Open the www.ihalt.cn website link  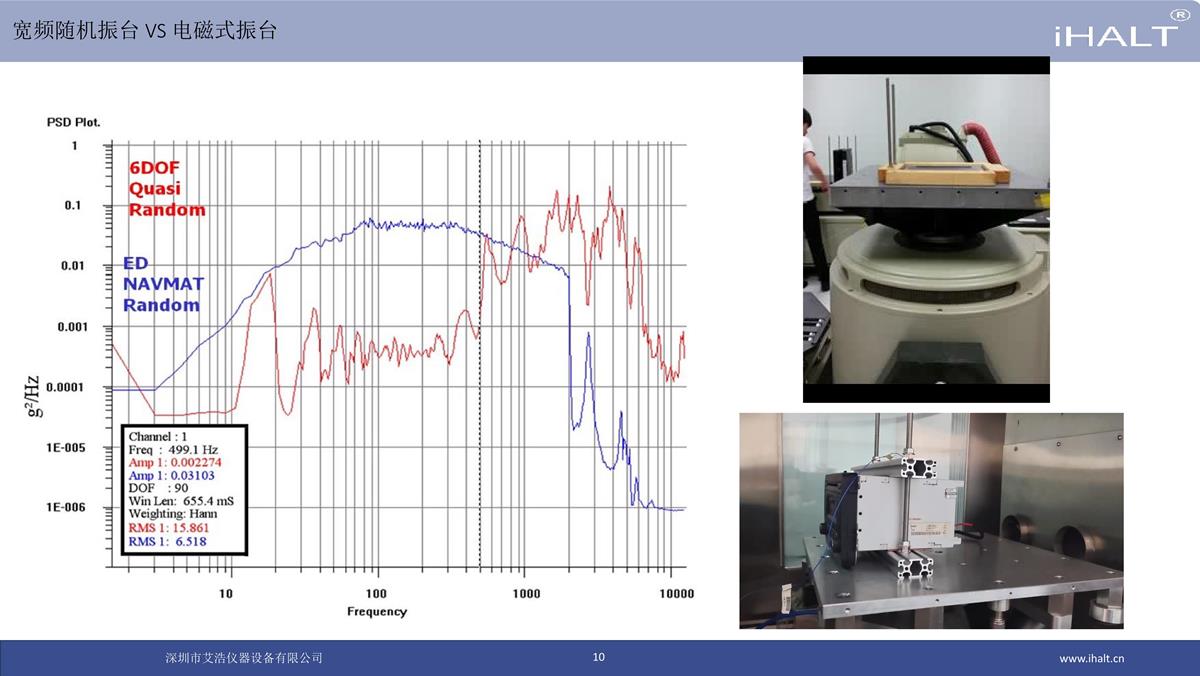click(1092, 658)
